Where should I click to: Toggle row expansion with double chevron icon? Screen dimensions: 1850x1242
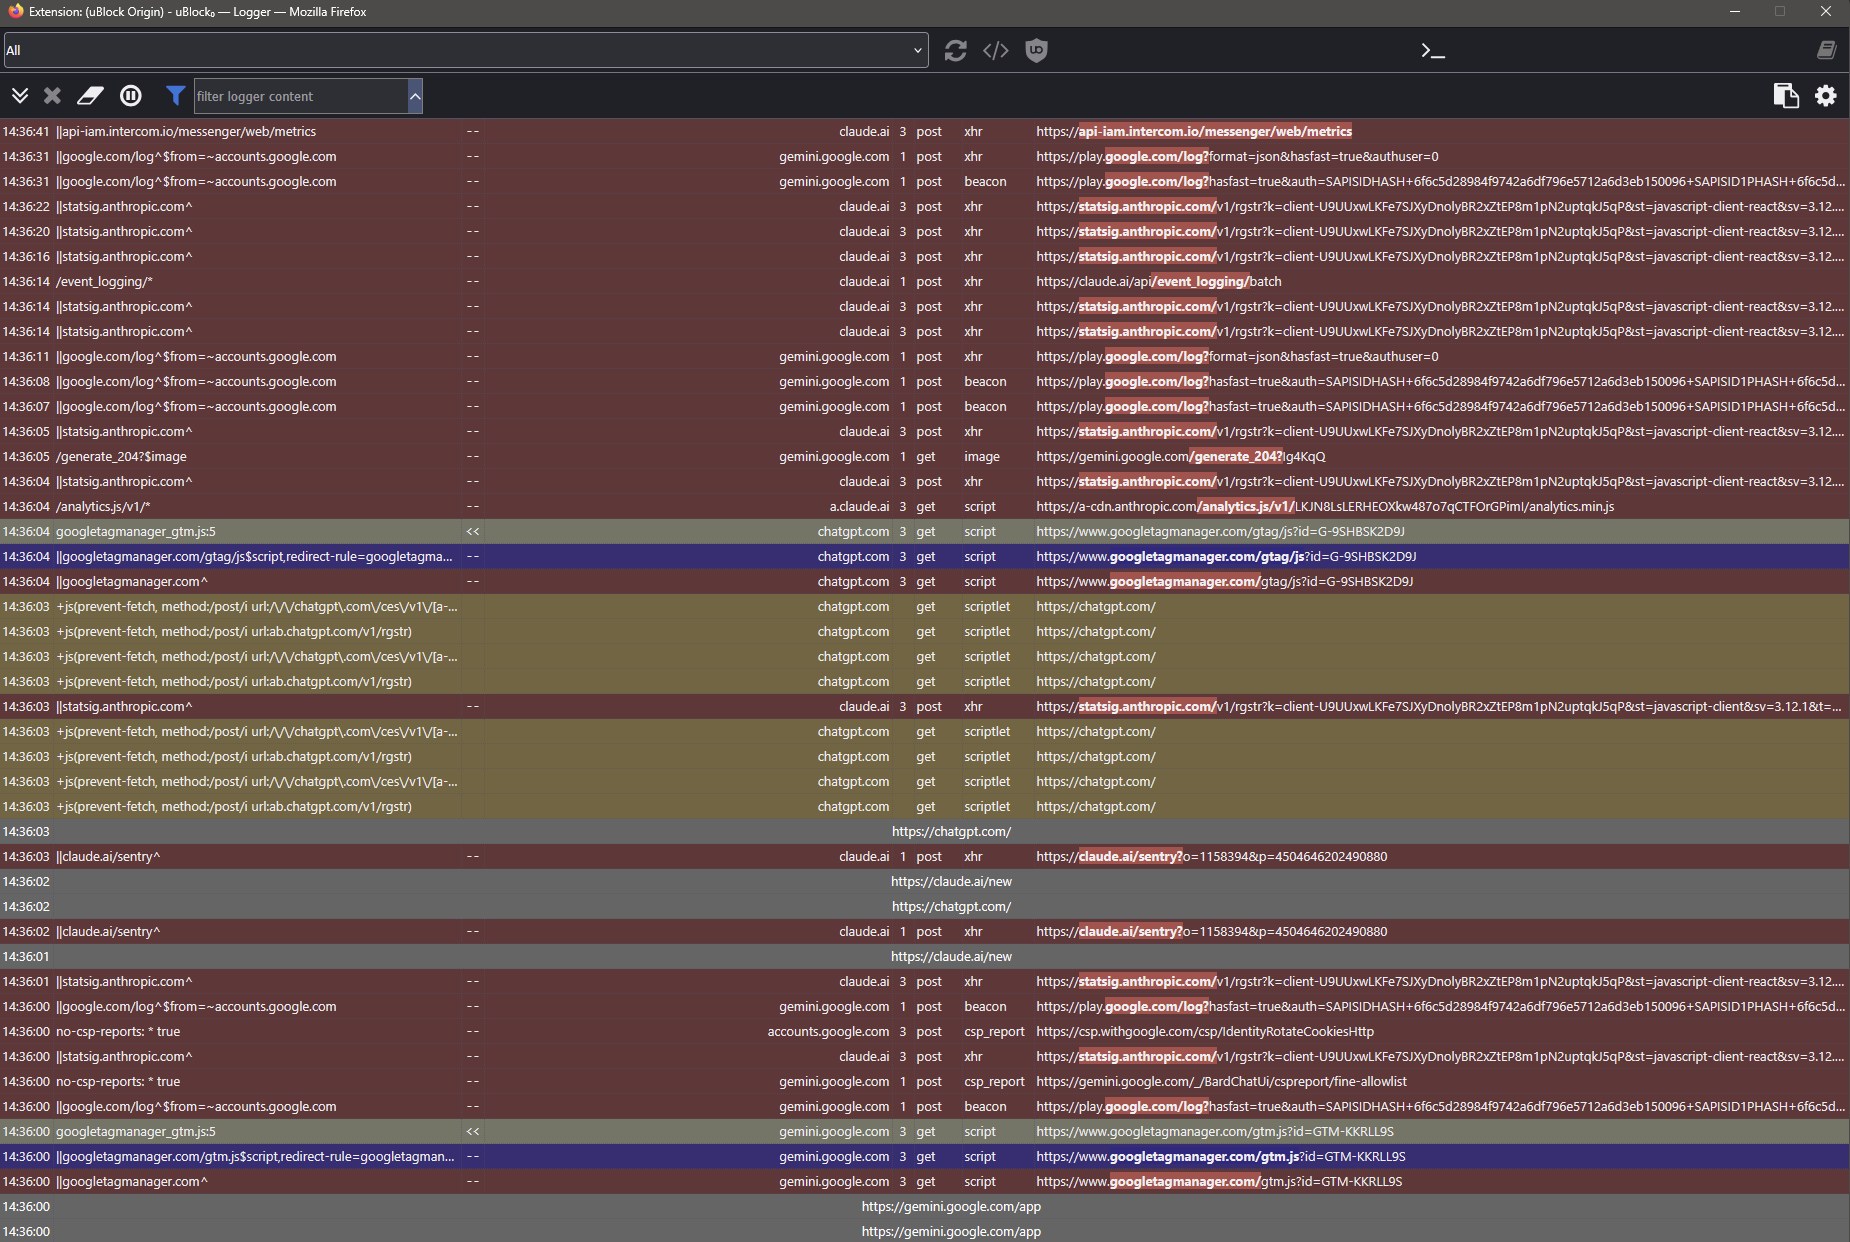tap(19, 96)
